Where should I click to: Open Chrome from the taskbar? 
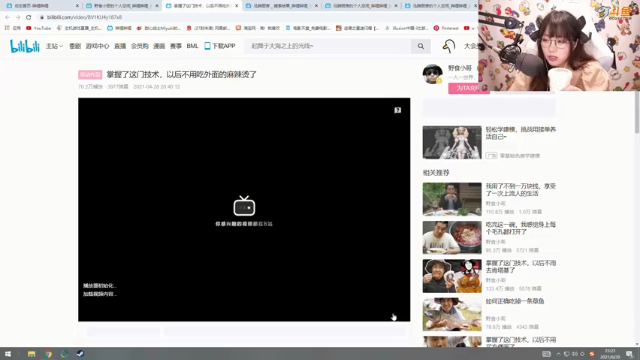point(48,354)
